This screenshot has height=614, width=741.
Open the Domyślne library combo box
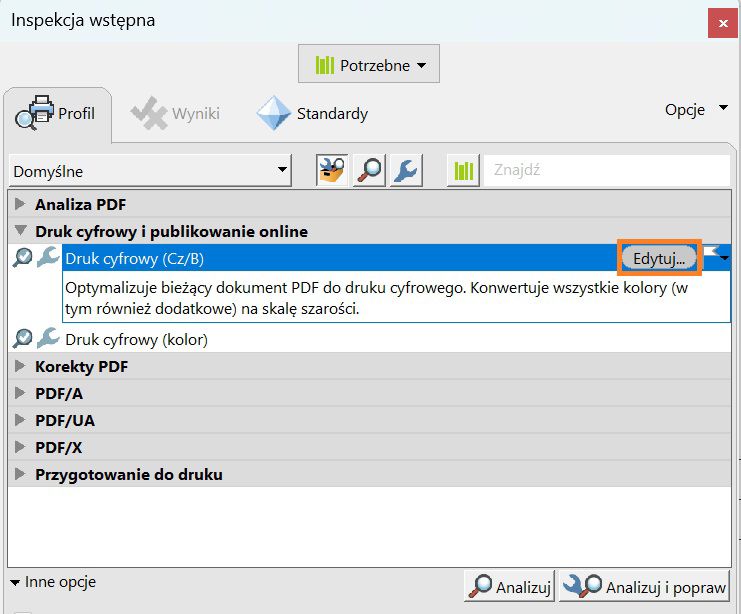tap(150, 171)
